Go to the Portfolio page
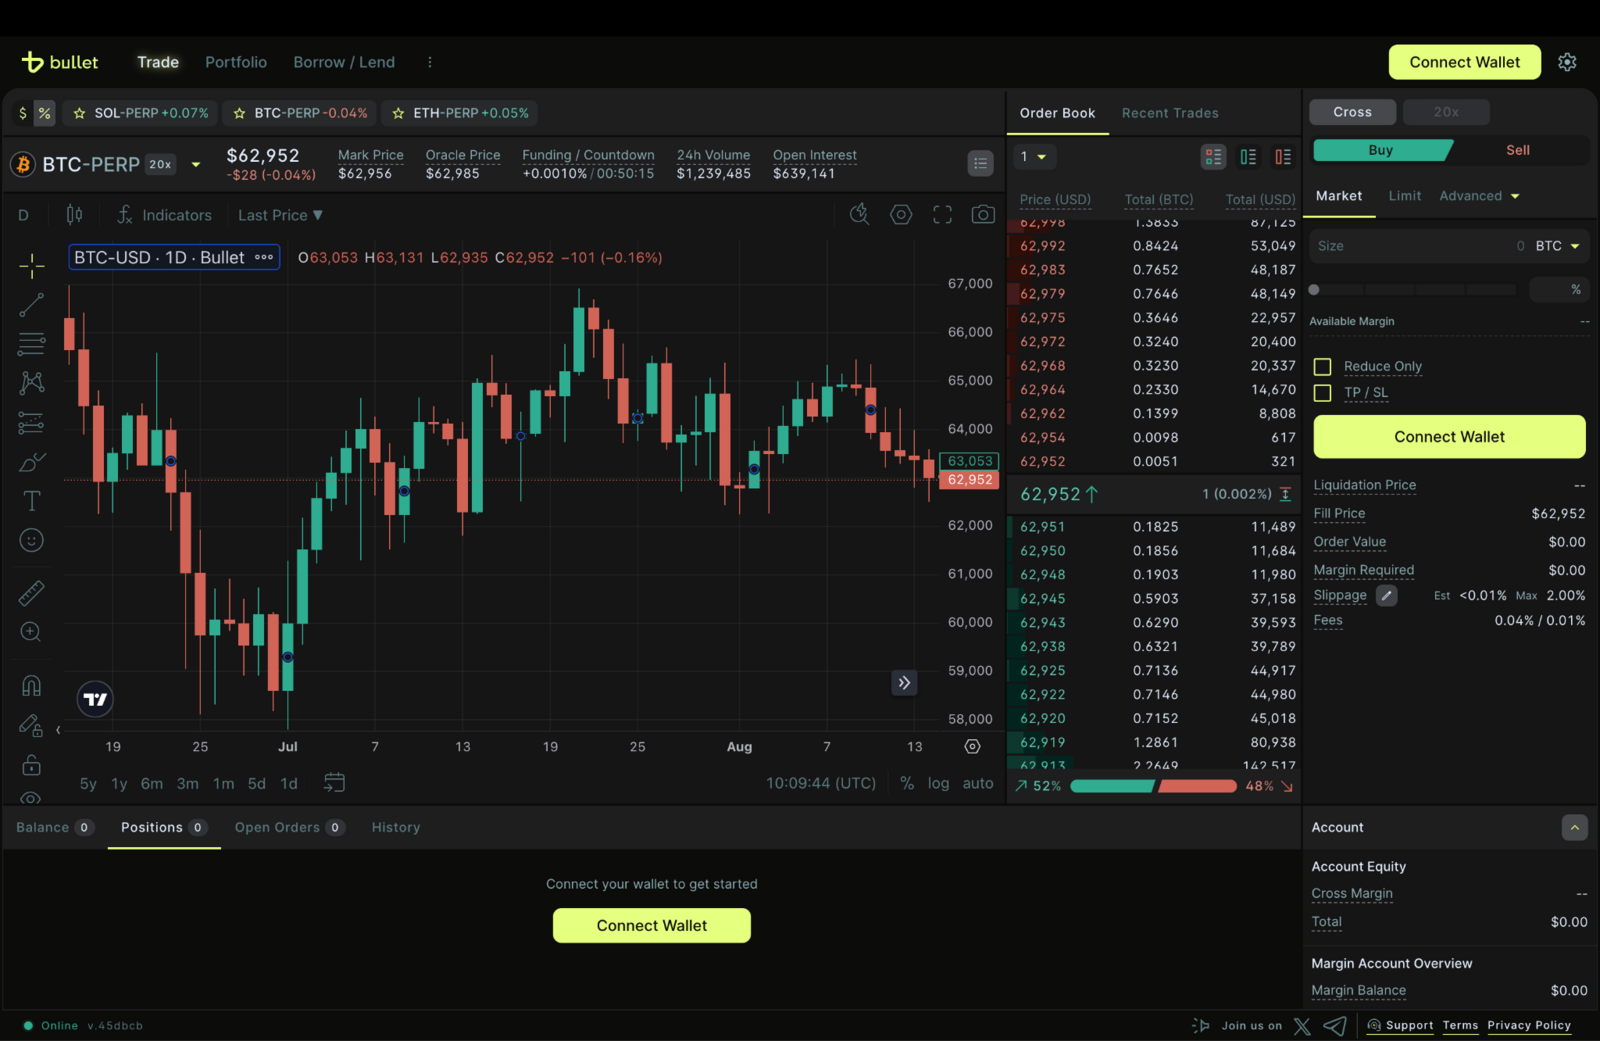This screenshot has height=1041, width=1600. click(x=236, y=62)
